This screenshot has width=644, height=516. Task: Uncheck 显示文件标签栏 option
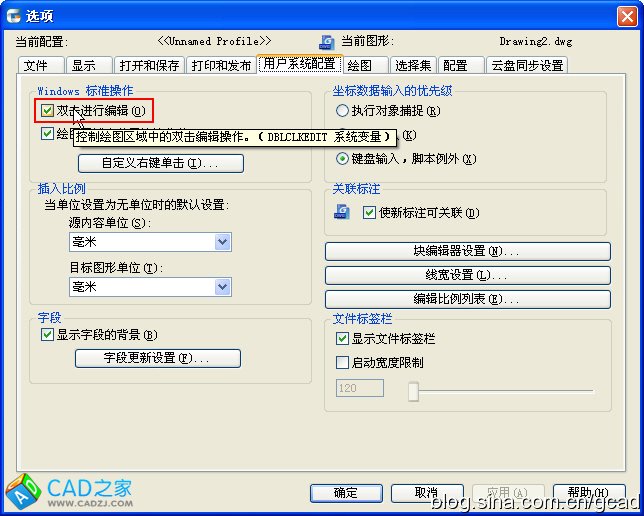point(343,339)
